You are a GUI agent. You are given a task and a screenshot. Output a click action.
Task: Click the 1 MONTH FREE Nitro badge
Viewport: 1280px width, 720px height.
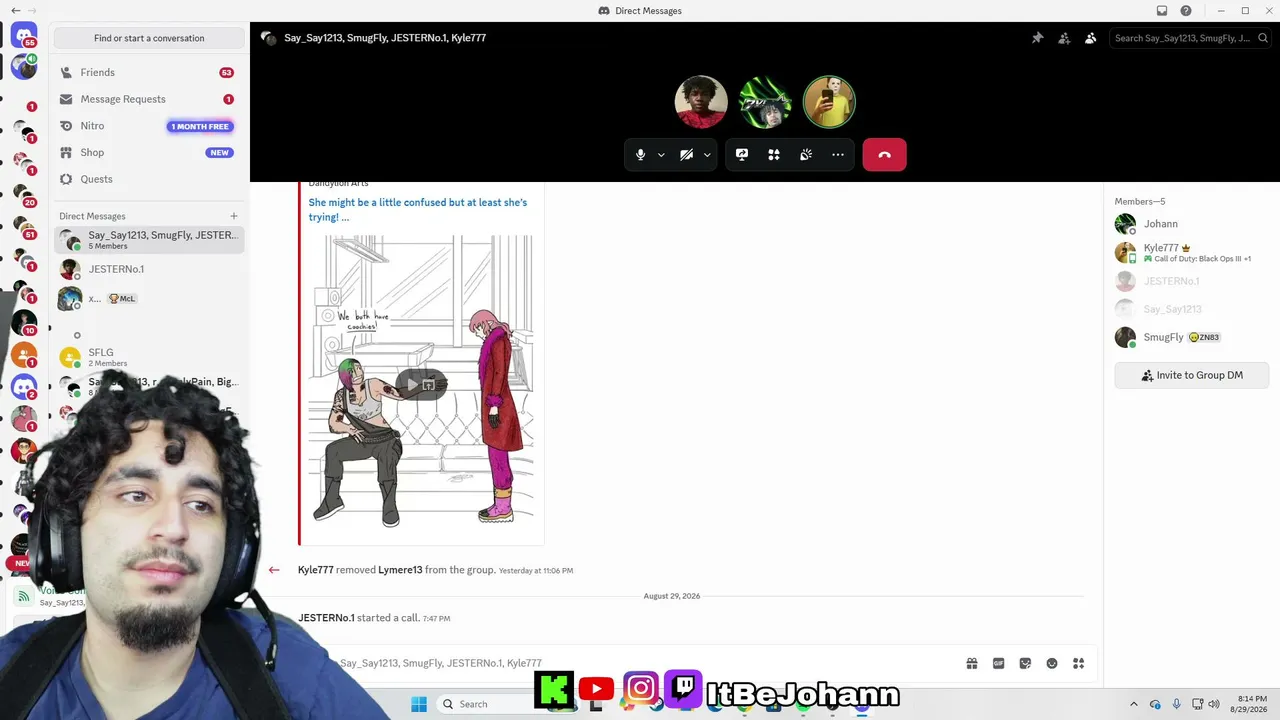[200, 126]
